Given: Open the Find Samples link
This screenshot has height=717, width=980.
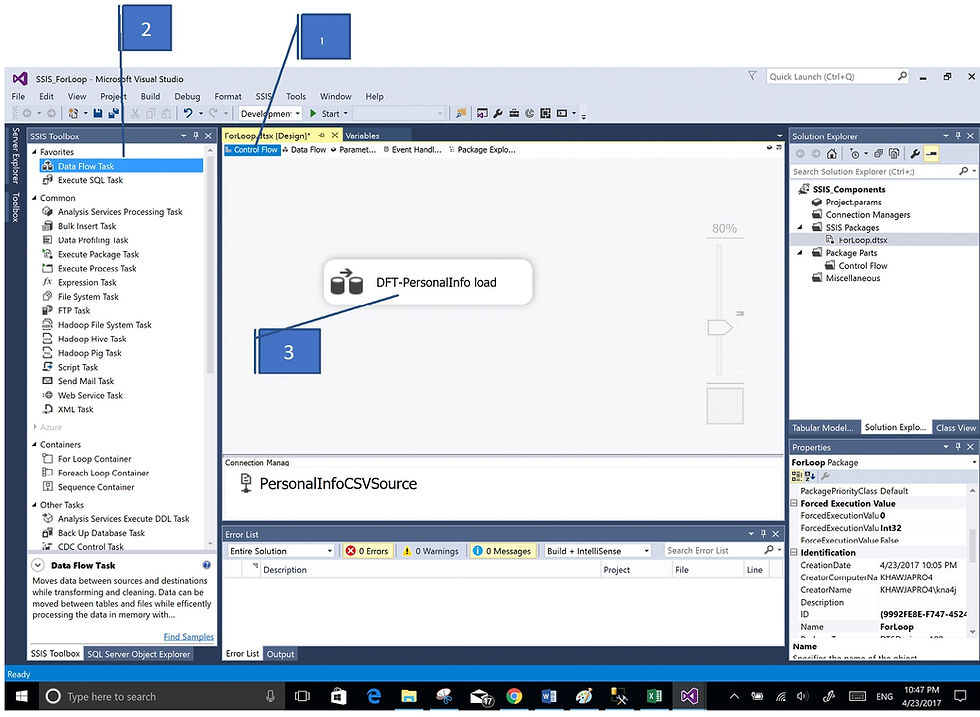Looking at the screenshot, I should [189, 637].
